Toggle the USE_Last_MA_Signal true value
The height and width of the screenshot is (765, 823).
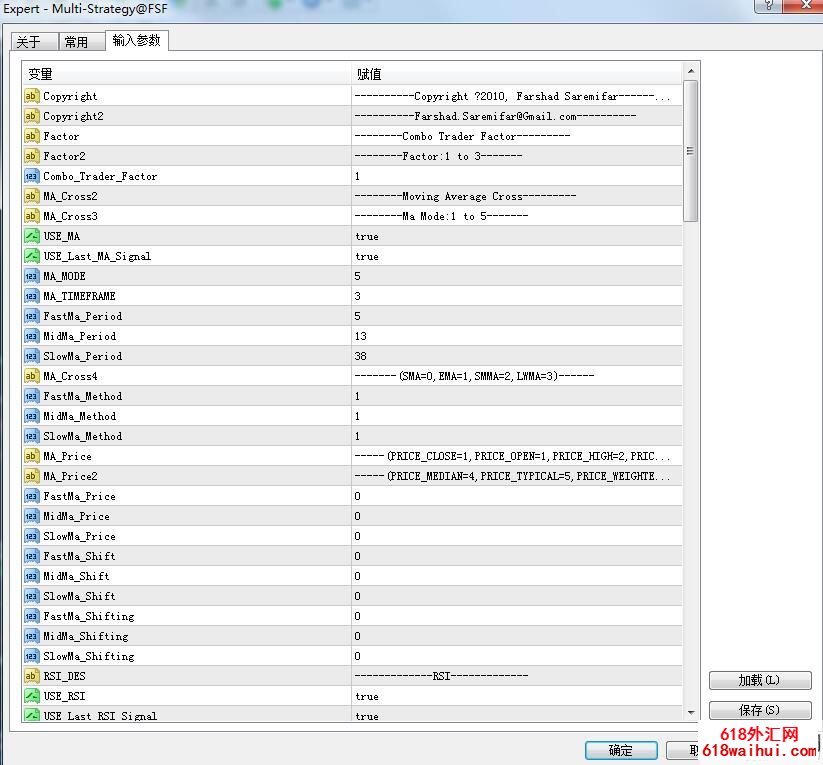(367, 256)
